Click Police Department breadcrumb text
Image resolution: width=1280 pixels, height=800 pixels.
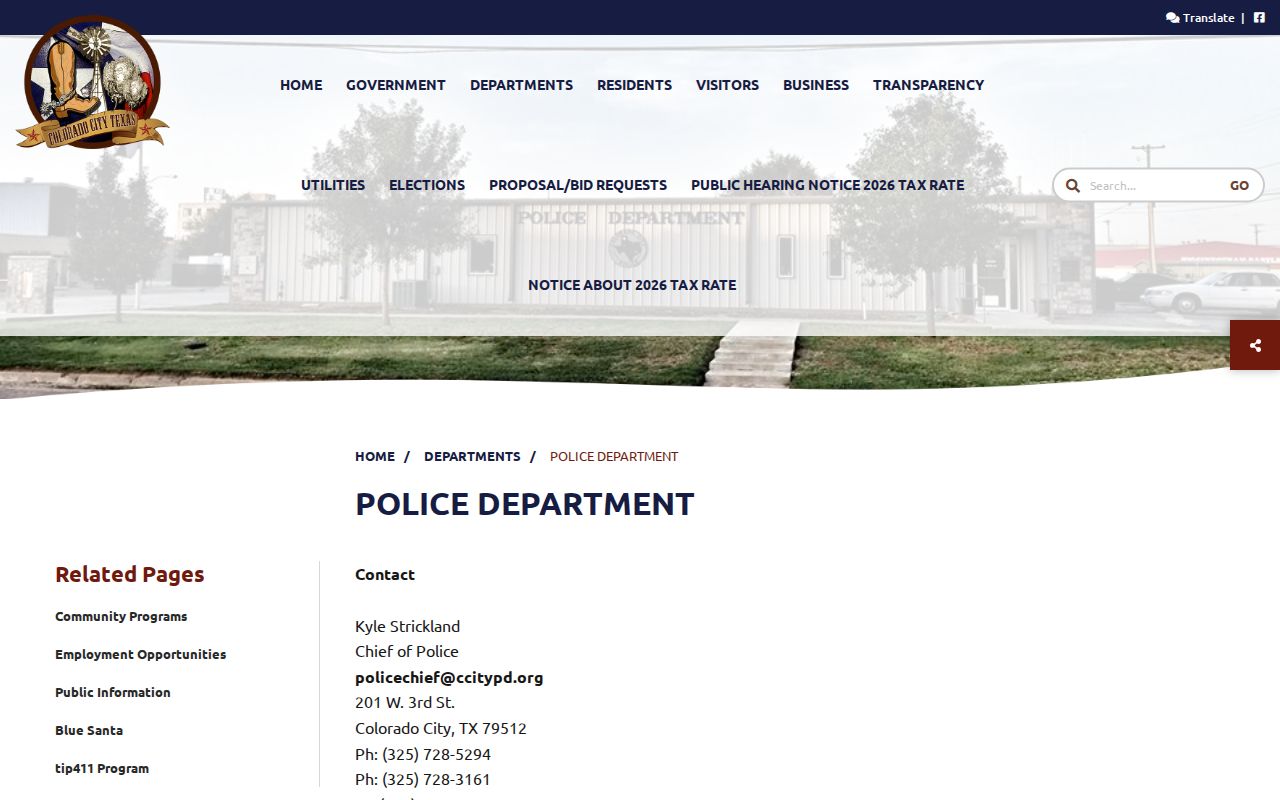(x=614, y=456)
